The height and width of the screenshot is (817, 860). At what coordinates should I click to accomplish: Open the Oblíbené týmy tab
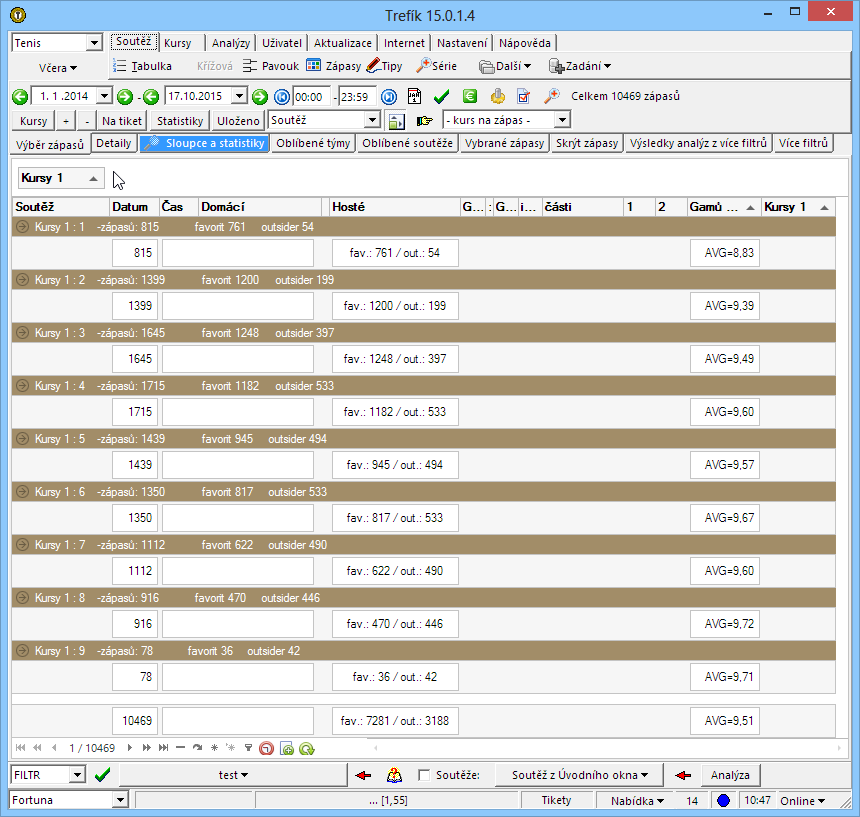tap(313, 143)
